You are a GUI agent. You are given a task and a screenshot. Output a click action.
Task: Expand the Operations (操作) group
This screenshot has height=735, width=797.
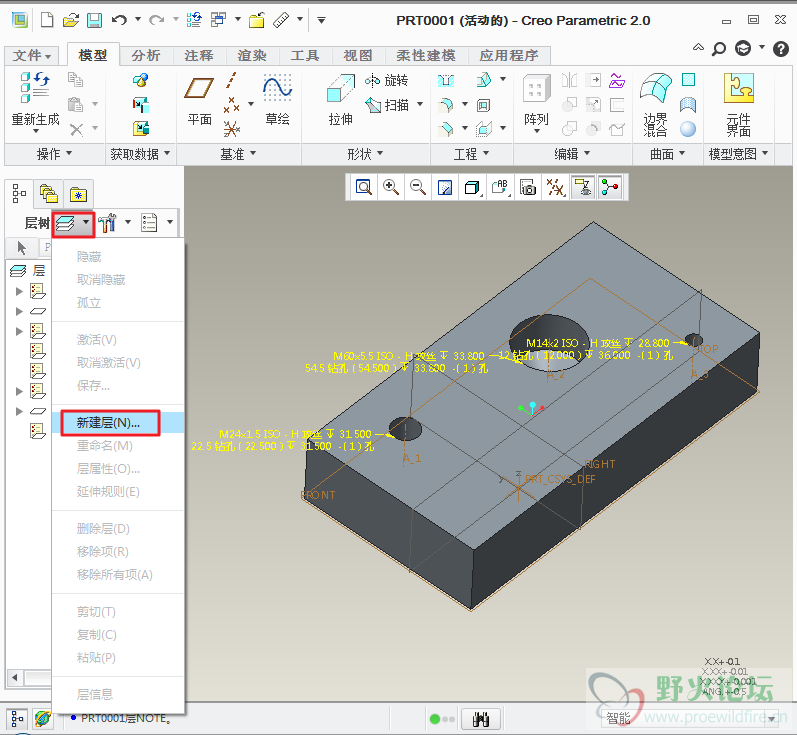click(54, 154)
